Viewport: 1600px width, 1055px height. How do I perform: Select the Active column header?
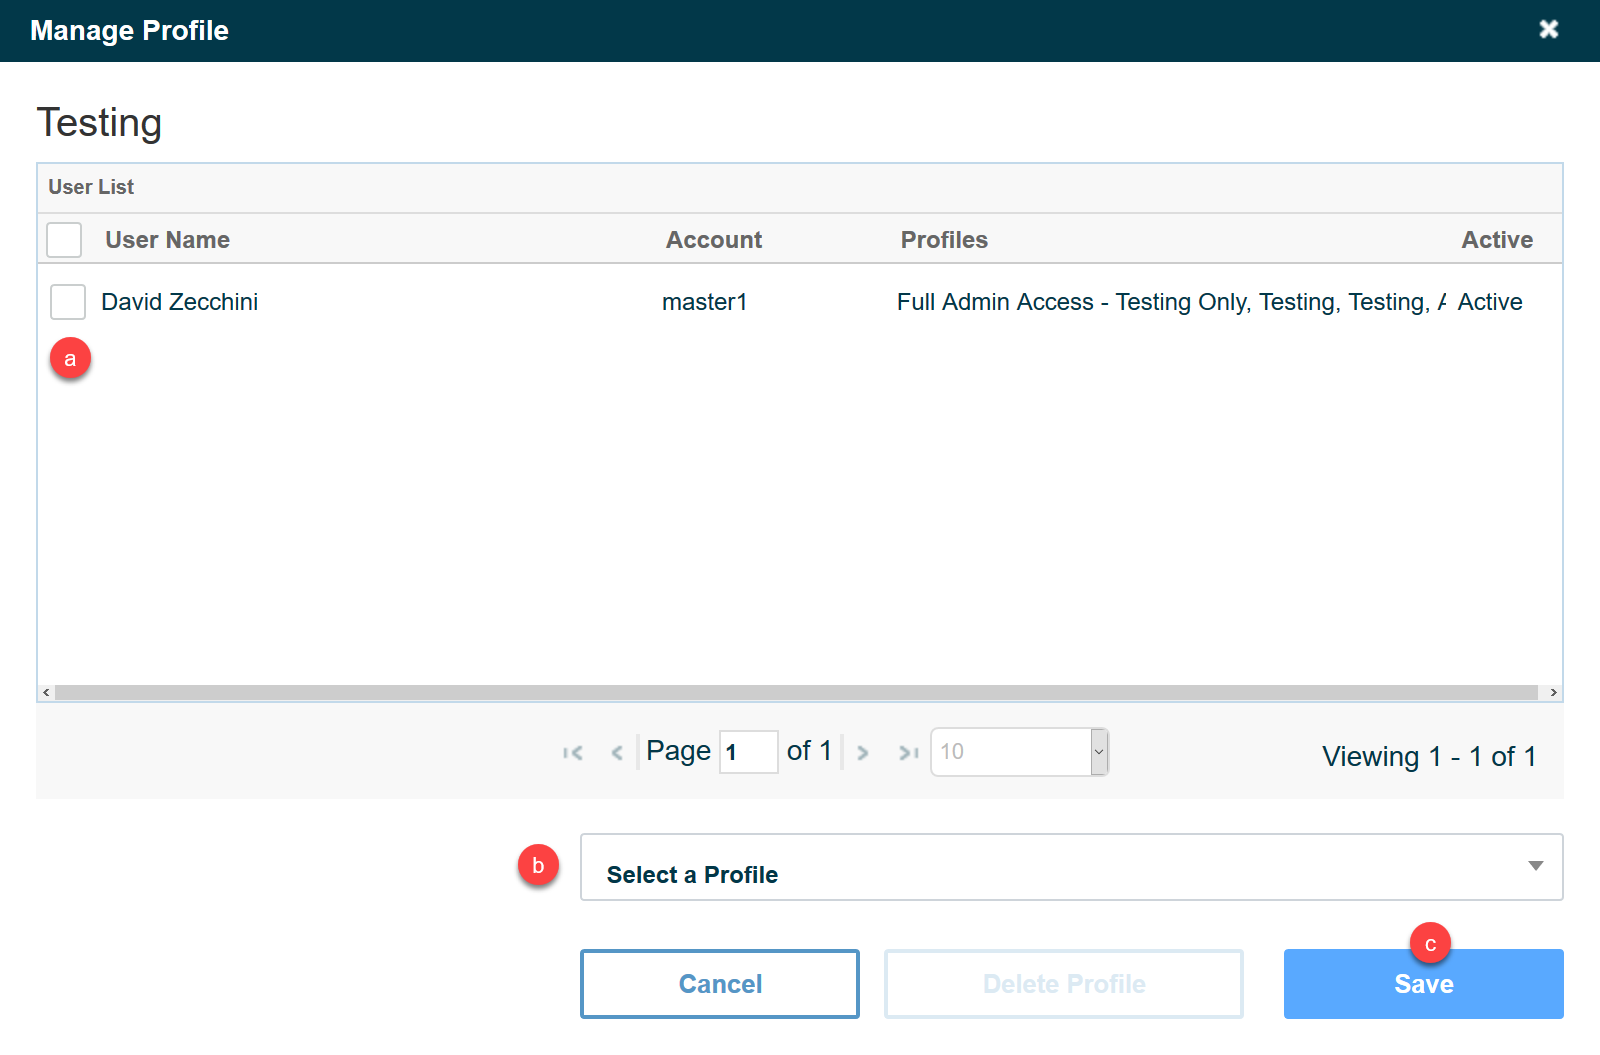1496,240
